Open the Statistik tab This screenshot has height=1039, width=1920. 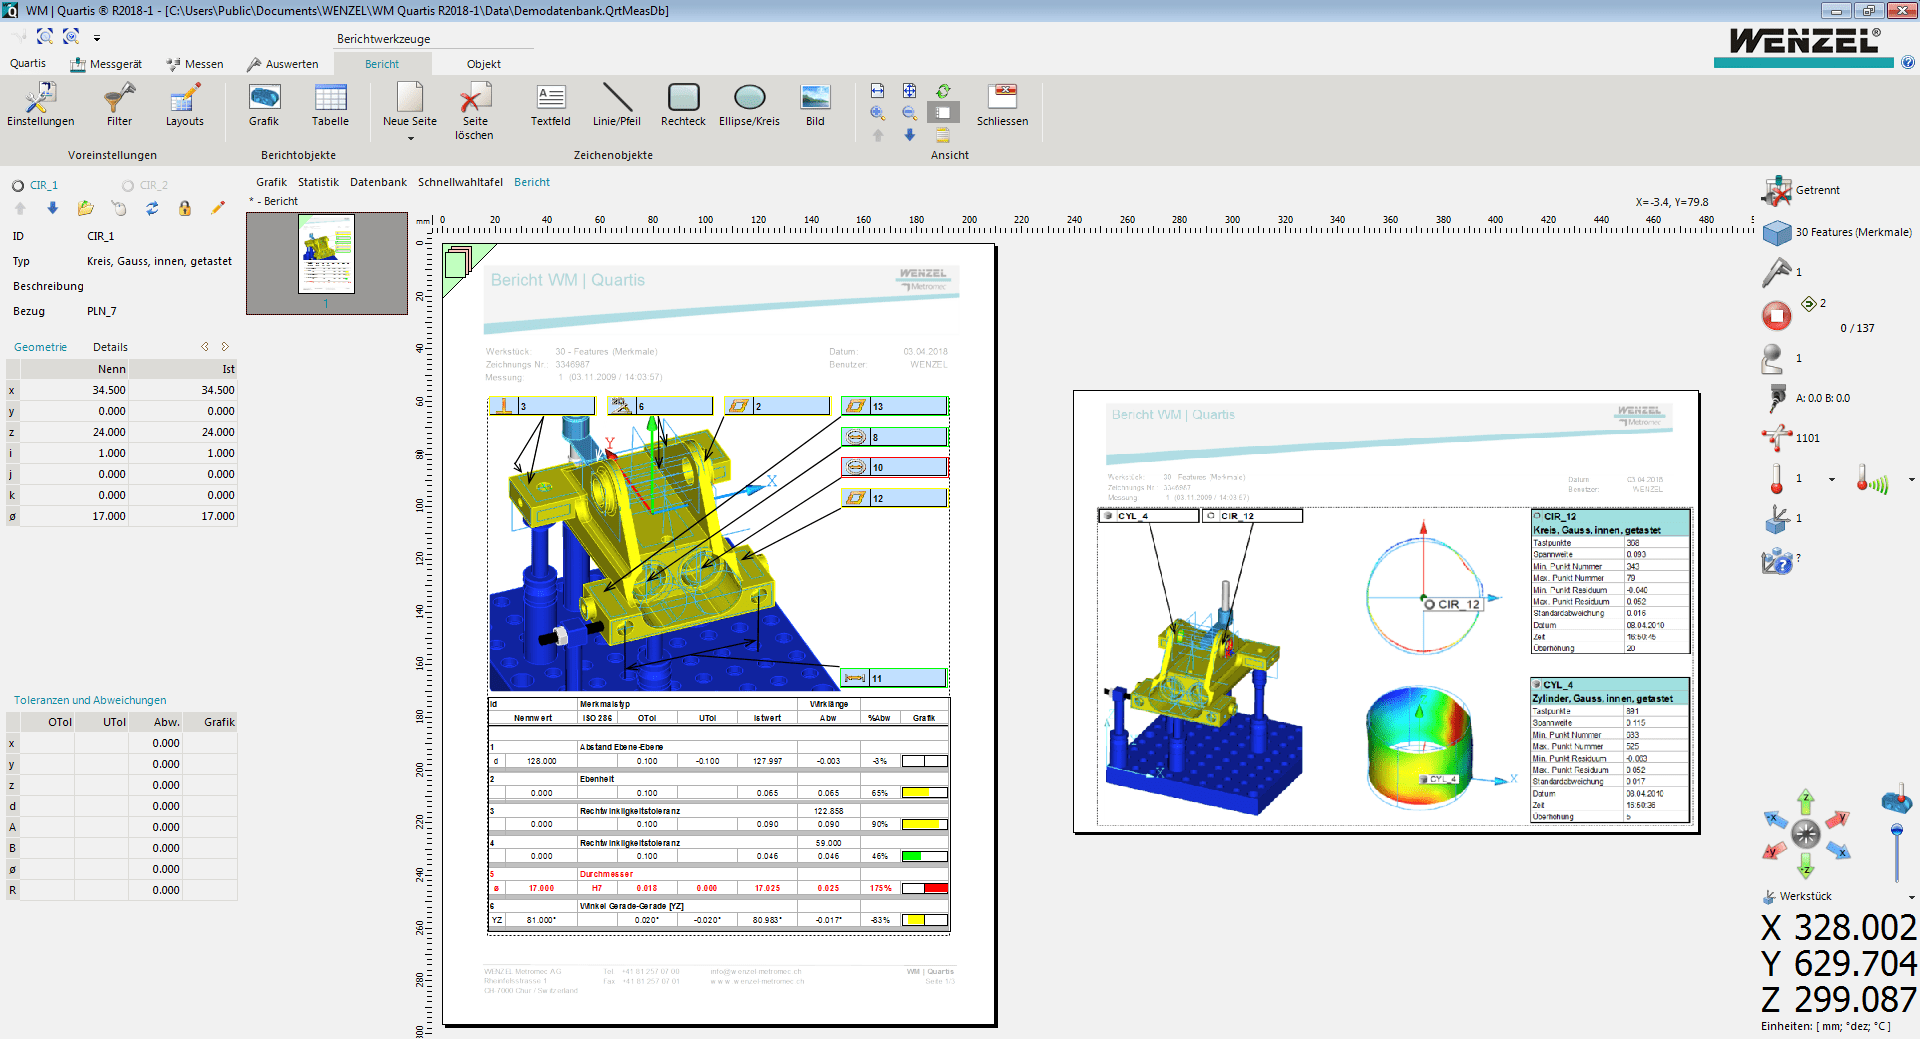(318, 182)
